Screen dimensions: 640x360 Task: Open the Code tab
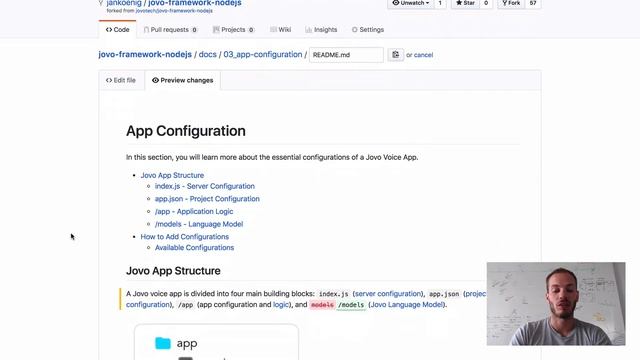[x=118, y=30]
